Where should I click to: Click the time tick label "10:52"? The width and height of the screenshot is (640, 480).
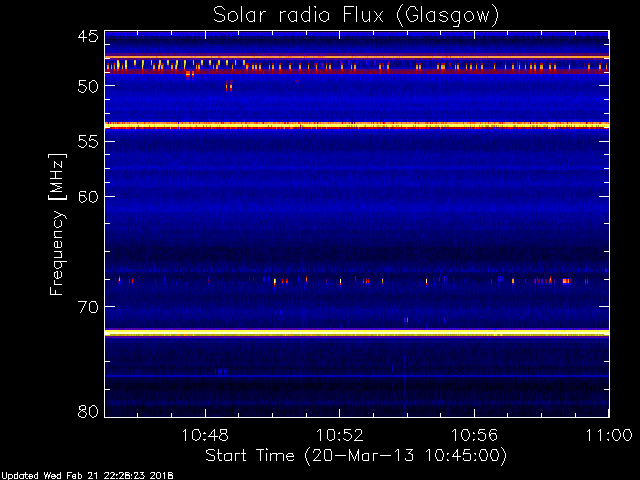tap(340, 435)
